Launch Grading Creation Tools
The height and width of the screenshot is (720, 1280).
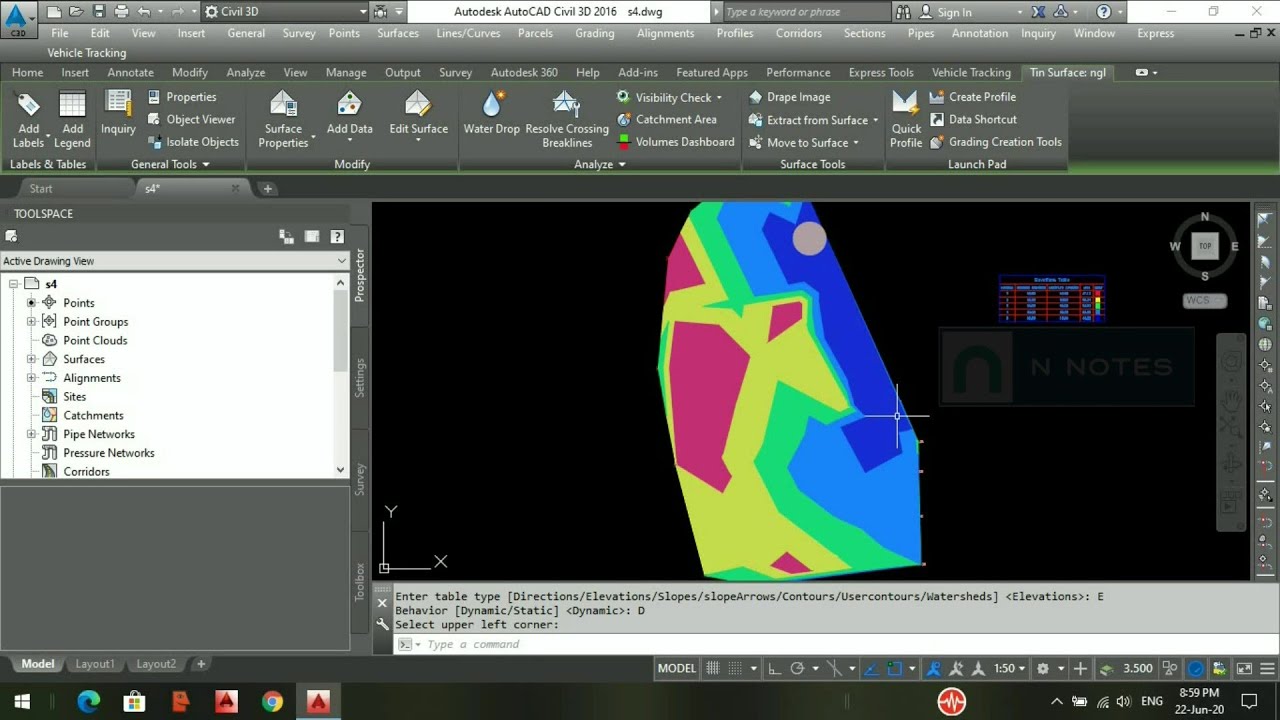[x=995, y=142]
